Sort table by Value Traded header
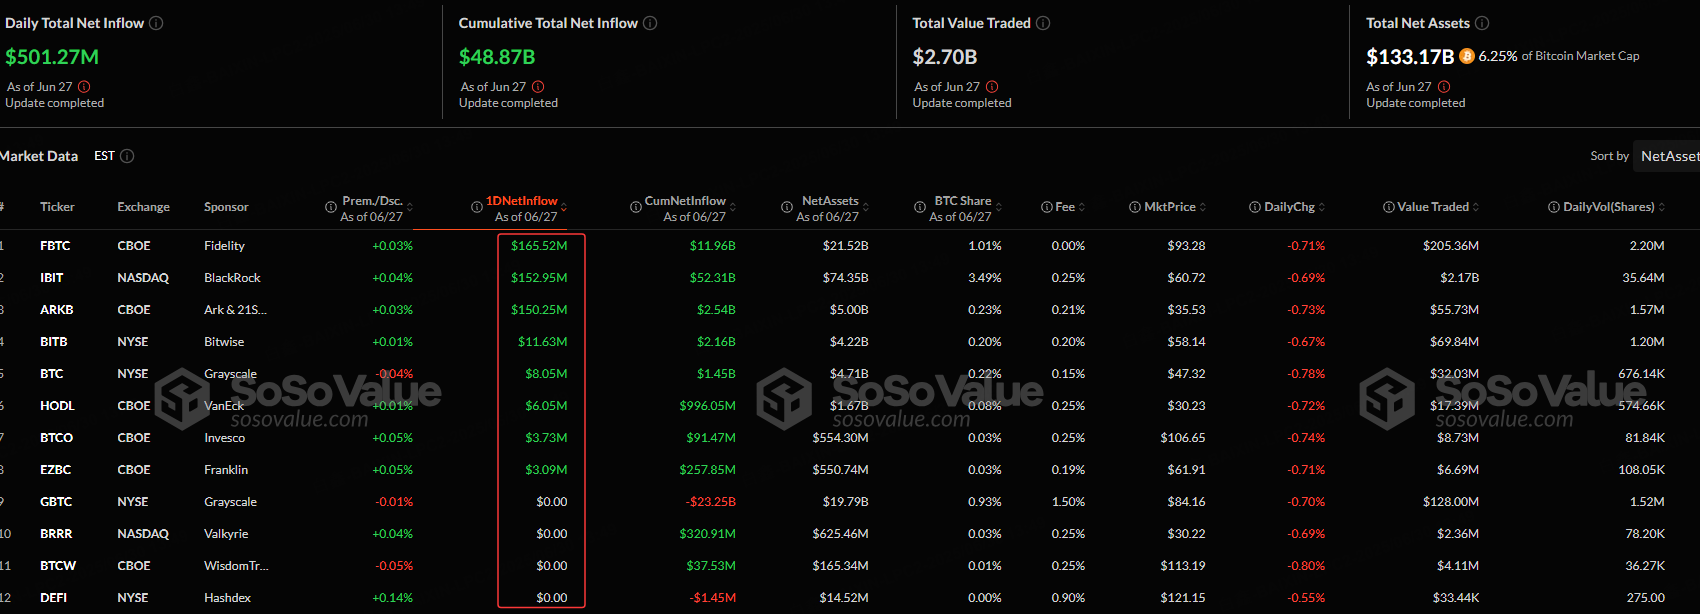This screenshot has height=614, width=1700. click(x=1433, y=207)
